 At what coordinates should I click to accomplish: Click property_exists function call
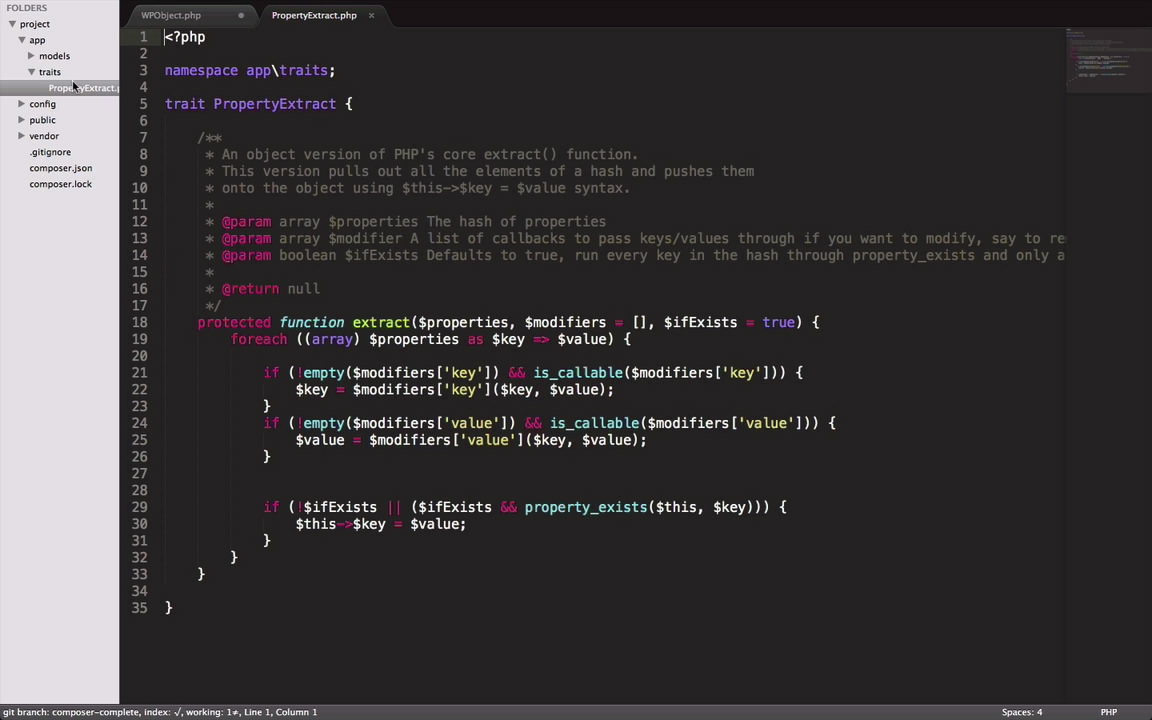586,507
